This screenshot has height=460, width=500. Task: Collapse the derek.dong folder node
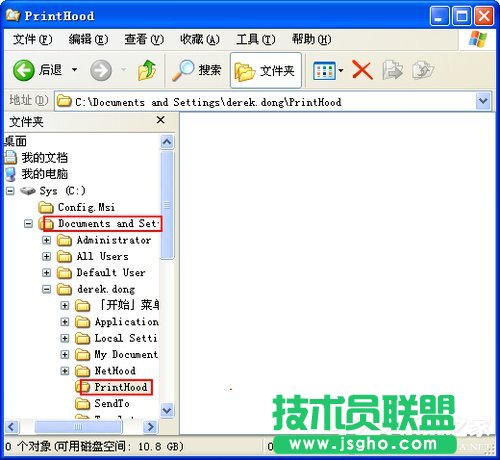[x=47, y=289]
